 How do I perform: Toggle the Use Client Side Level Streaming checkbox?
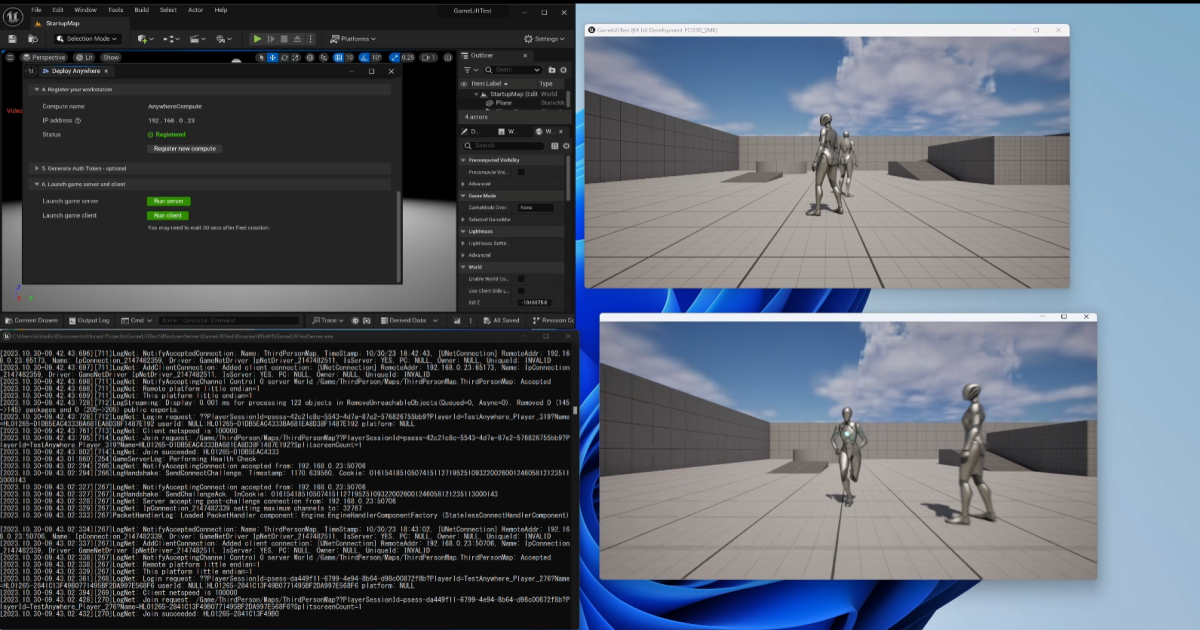[521, 290]
